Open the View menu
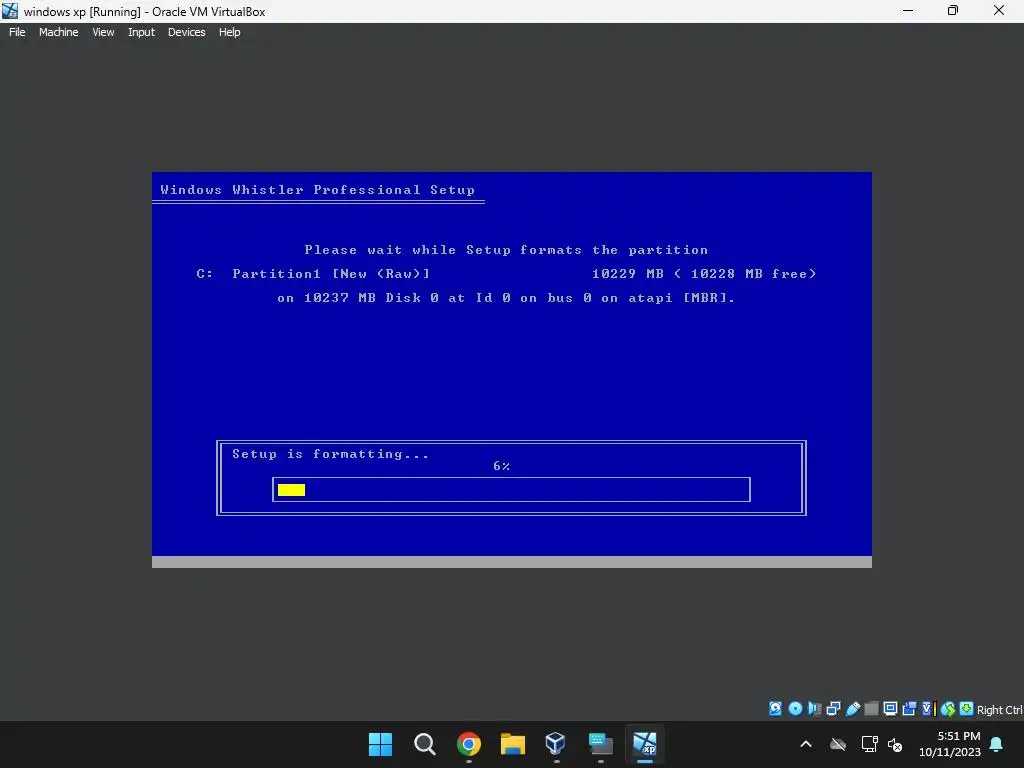Image resolution: width=1024 pixels, height=768 pixels. click(x=103, y=32)
